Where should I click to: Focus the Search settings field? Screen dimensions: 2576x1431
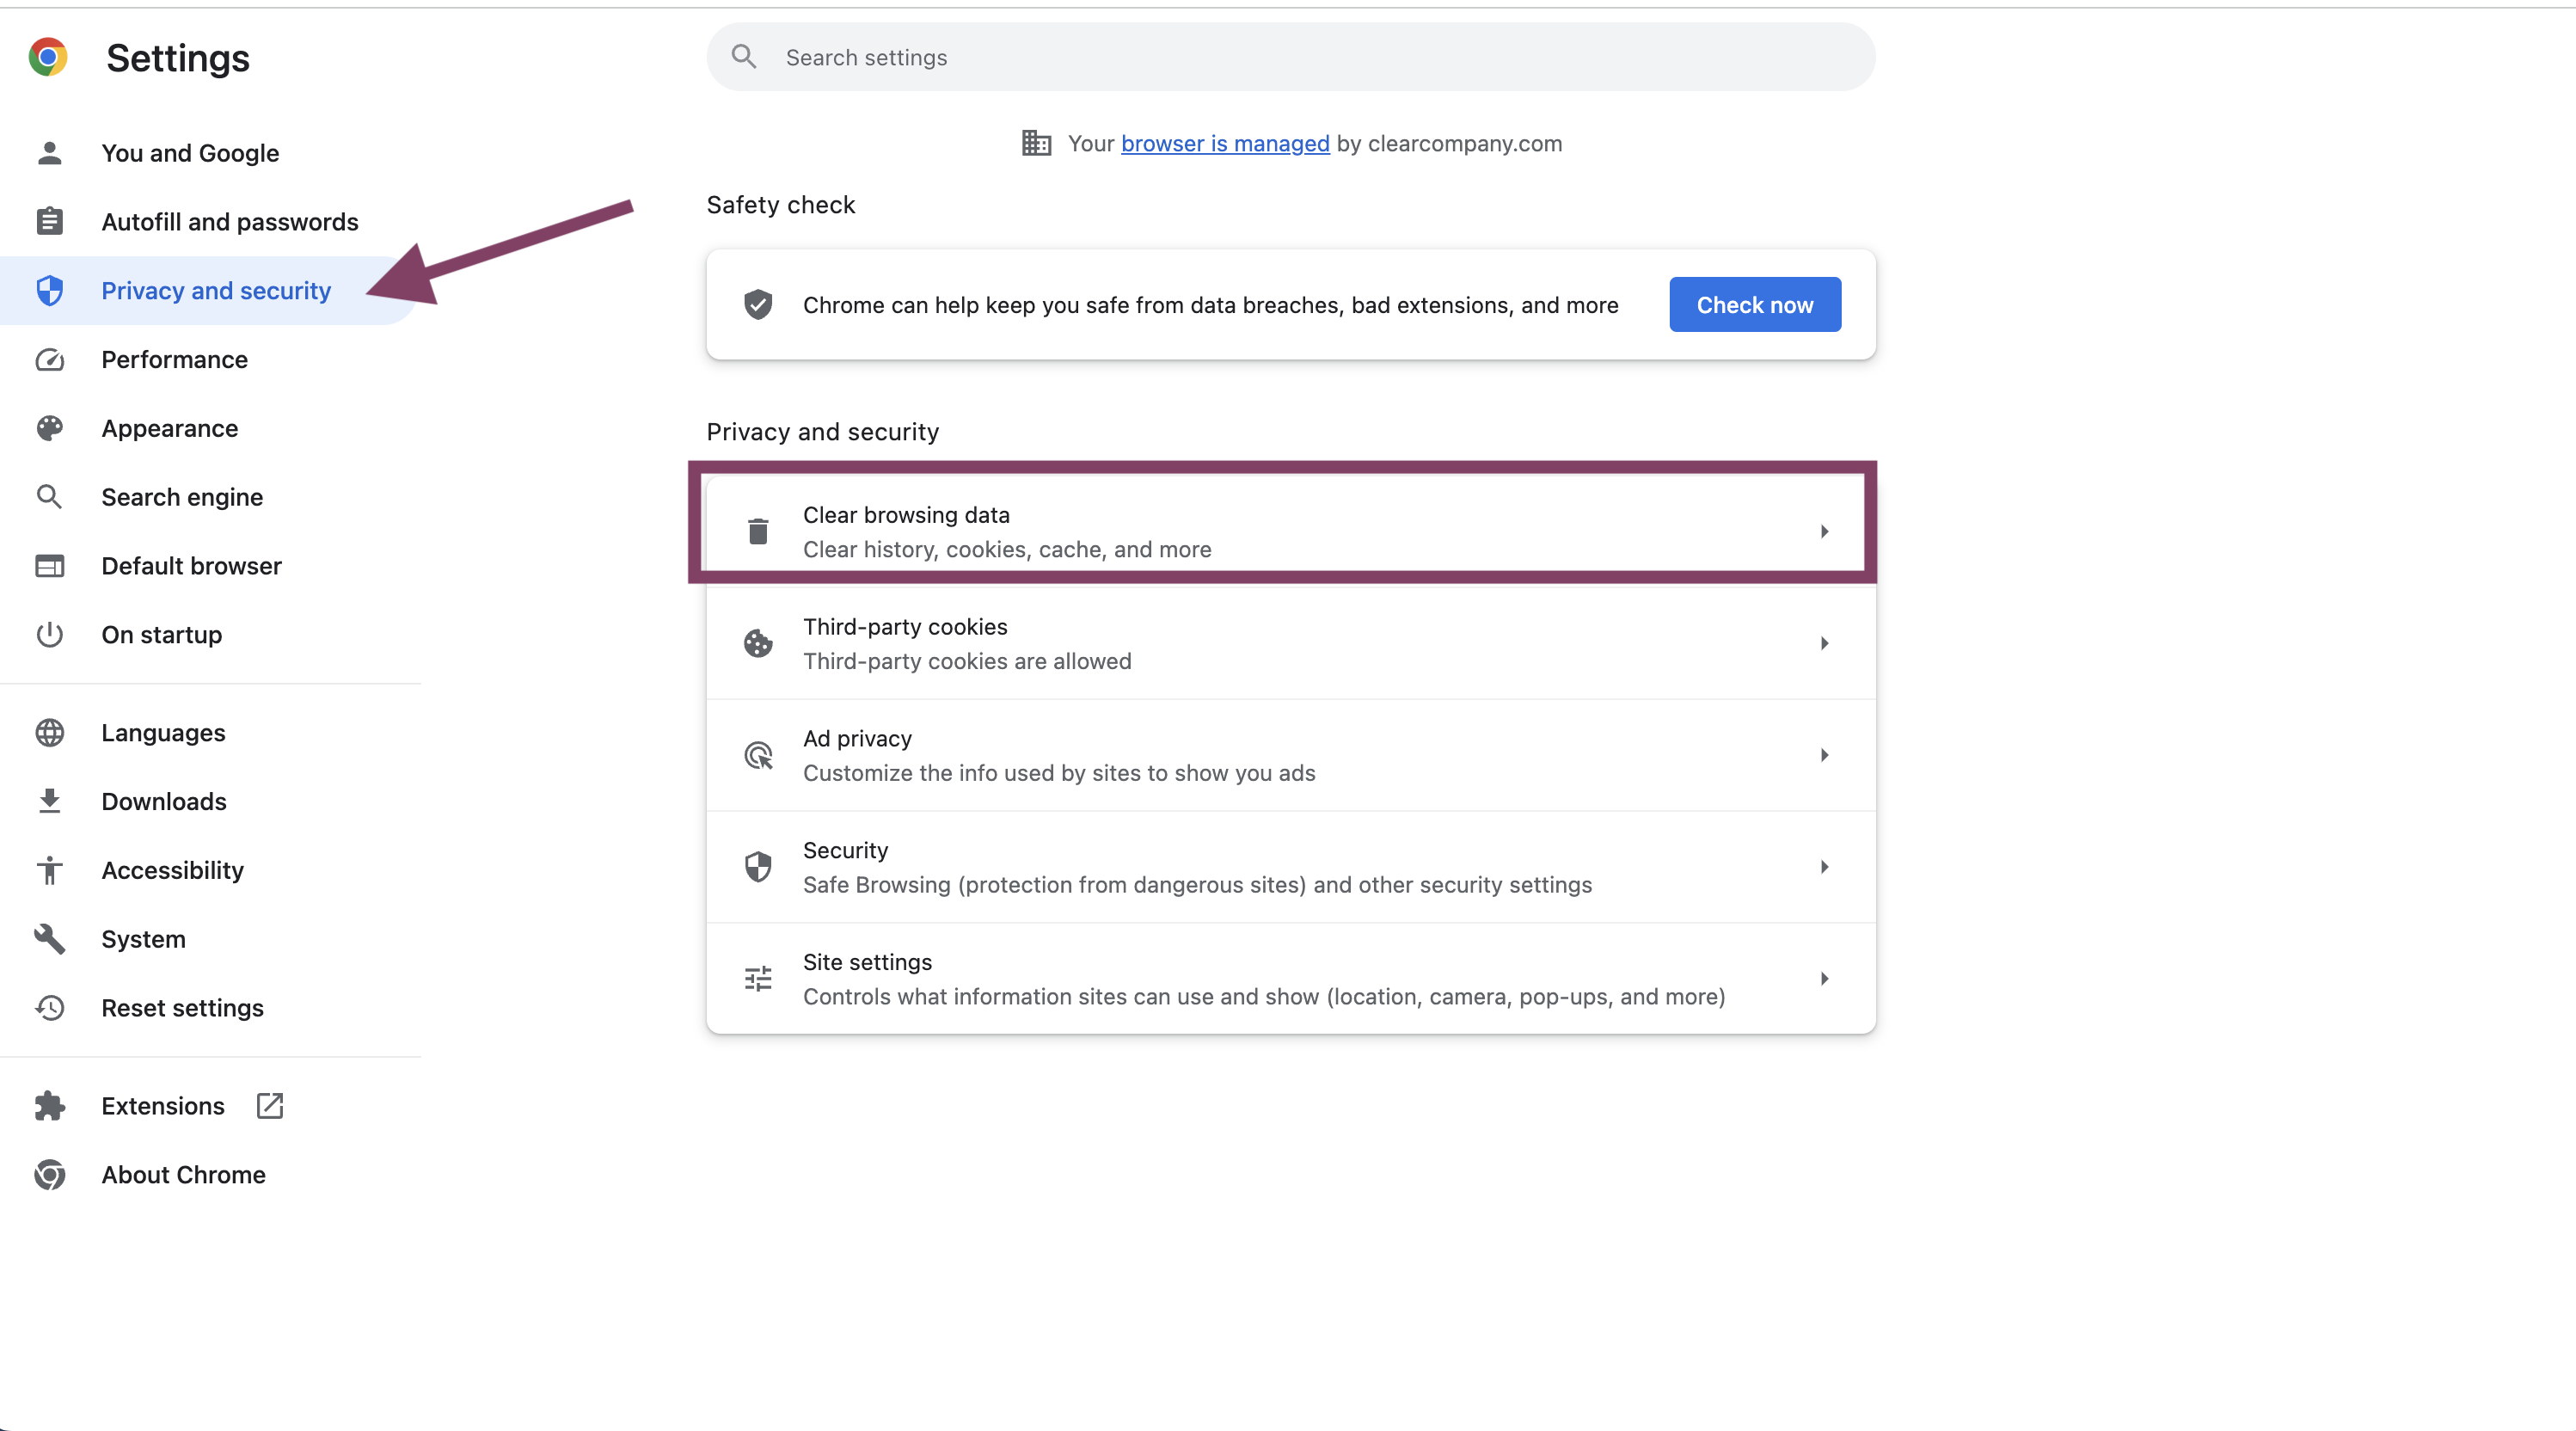1291,57
